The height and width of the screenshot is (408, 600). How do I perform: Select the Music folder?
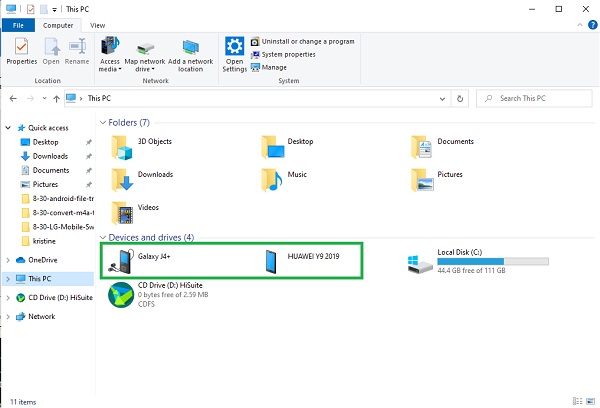click(284, 180)
